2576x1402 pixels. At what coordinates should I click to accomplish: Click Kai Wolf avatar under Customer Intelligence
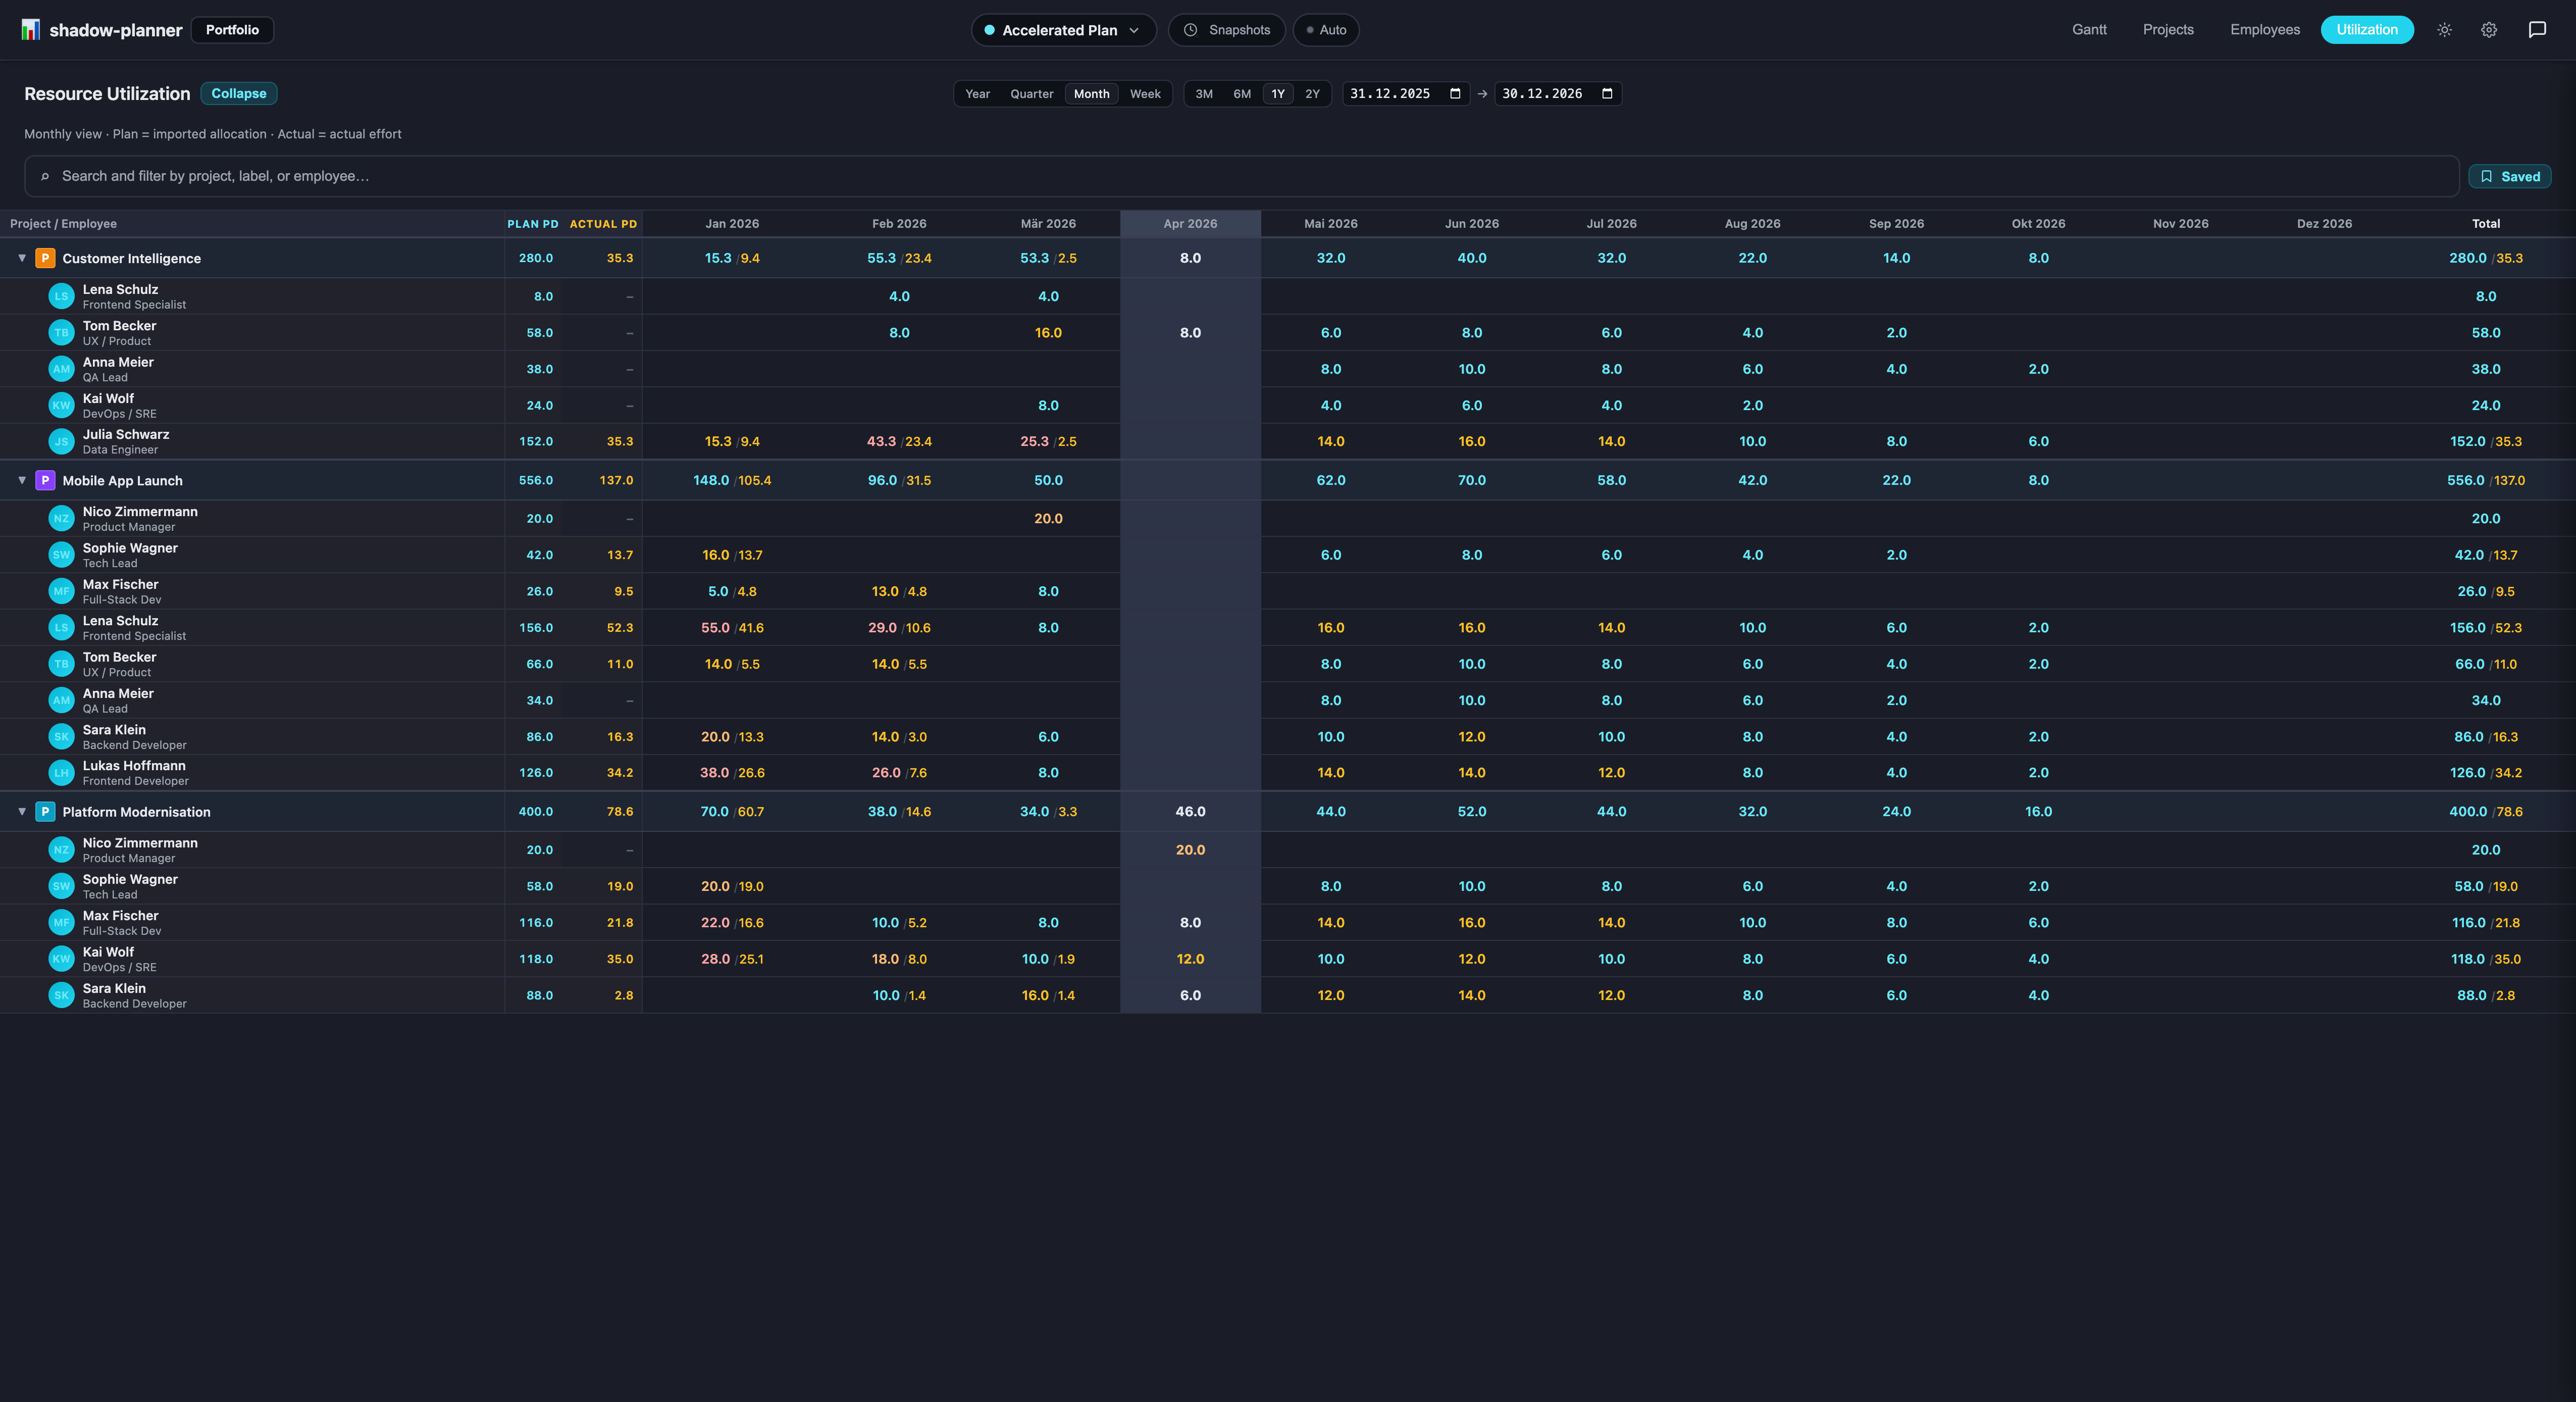(x=62, y=405)
